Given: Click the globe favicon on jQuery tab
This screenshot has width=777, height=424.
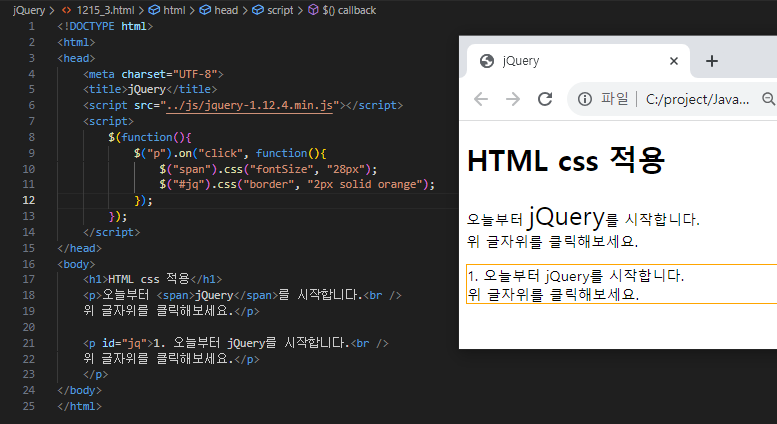Looking at the screenshot, I should tap(487, 61).
